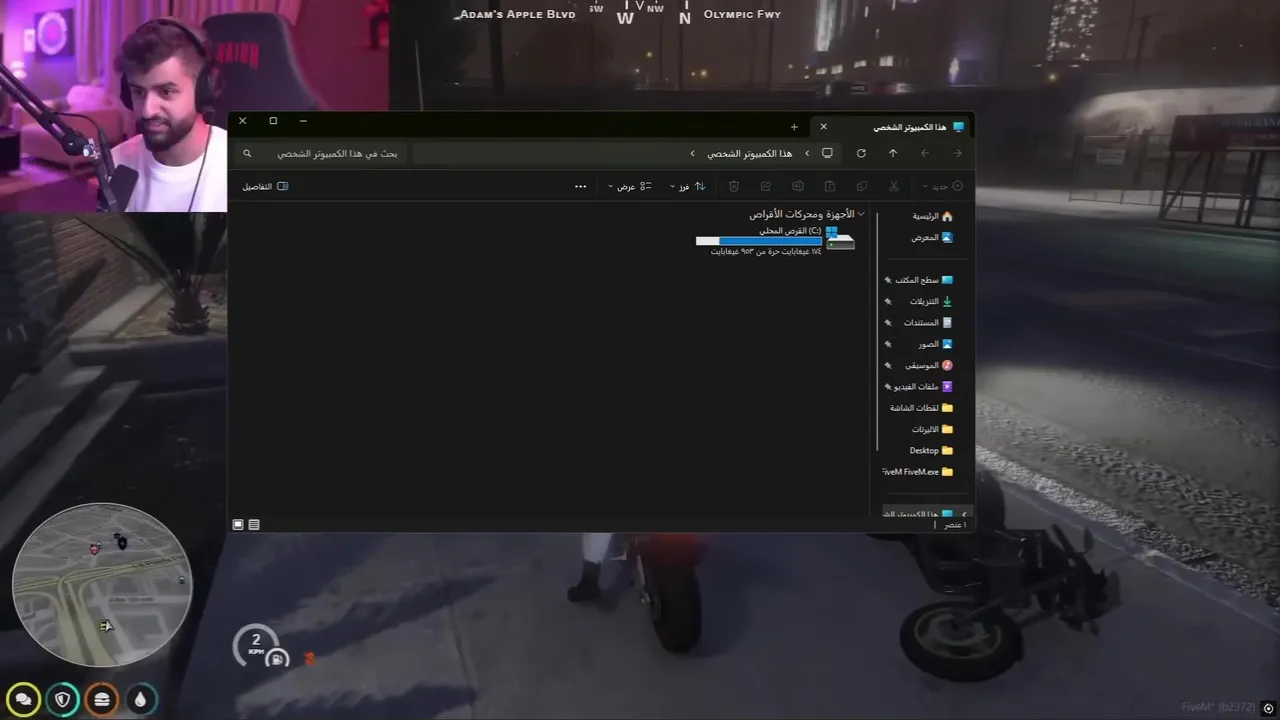Click the chat bubbles HUD icon in game
Image resolution: width=1280 pixels, height=720 pixels.
(24, 699)
